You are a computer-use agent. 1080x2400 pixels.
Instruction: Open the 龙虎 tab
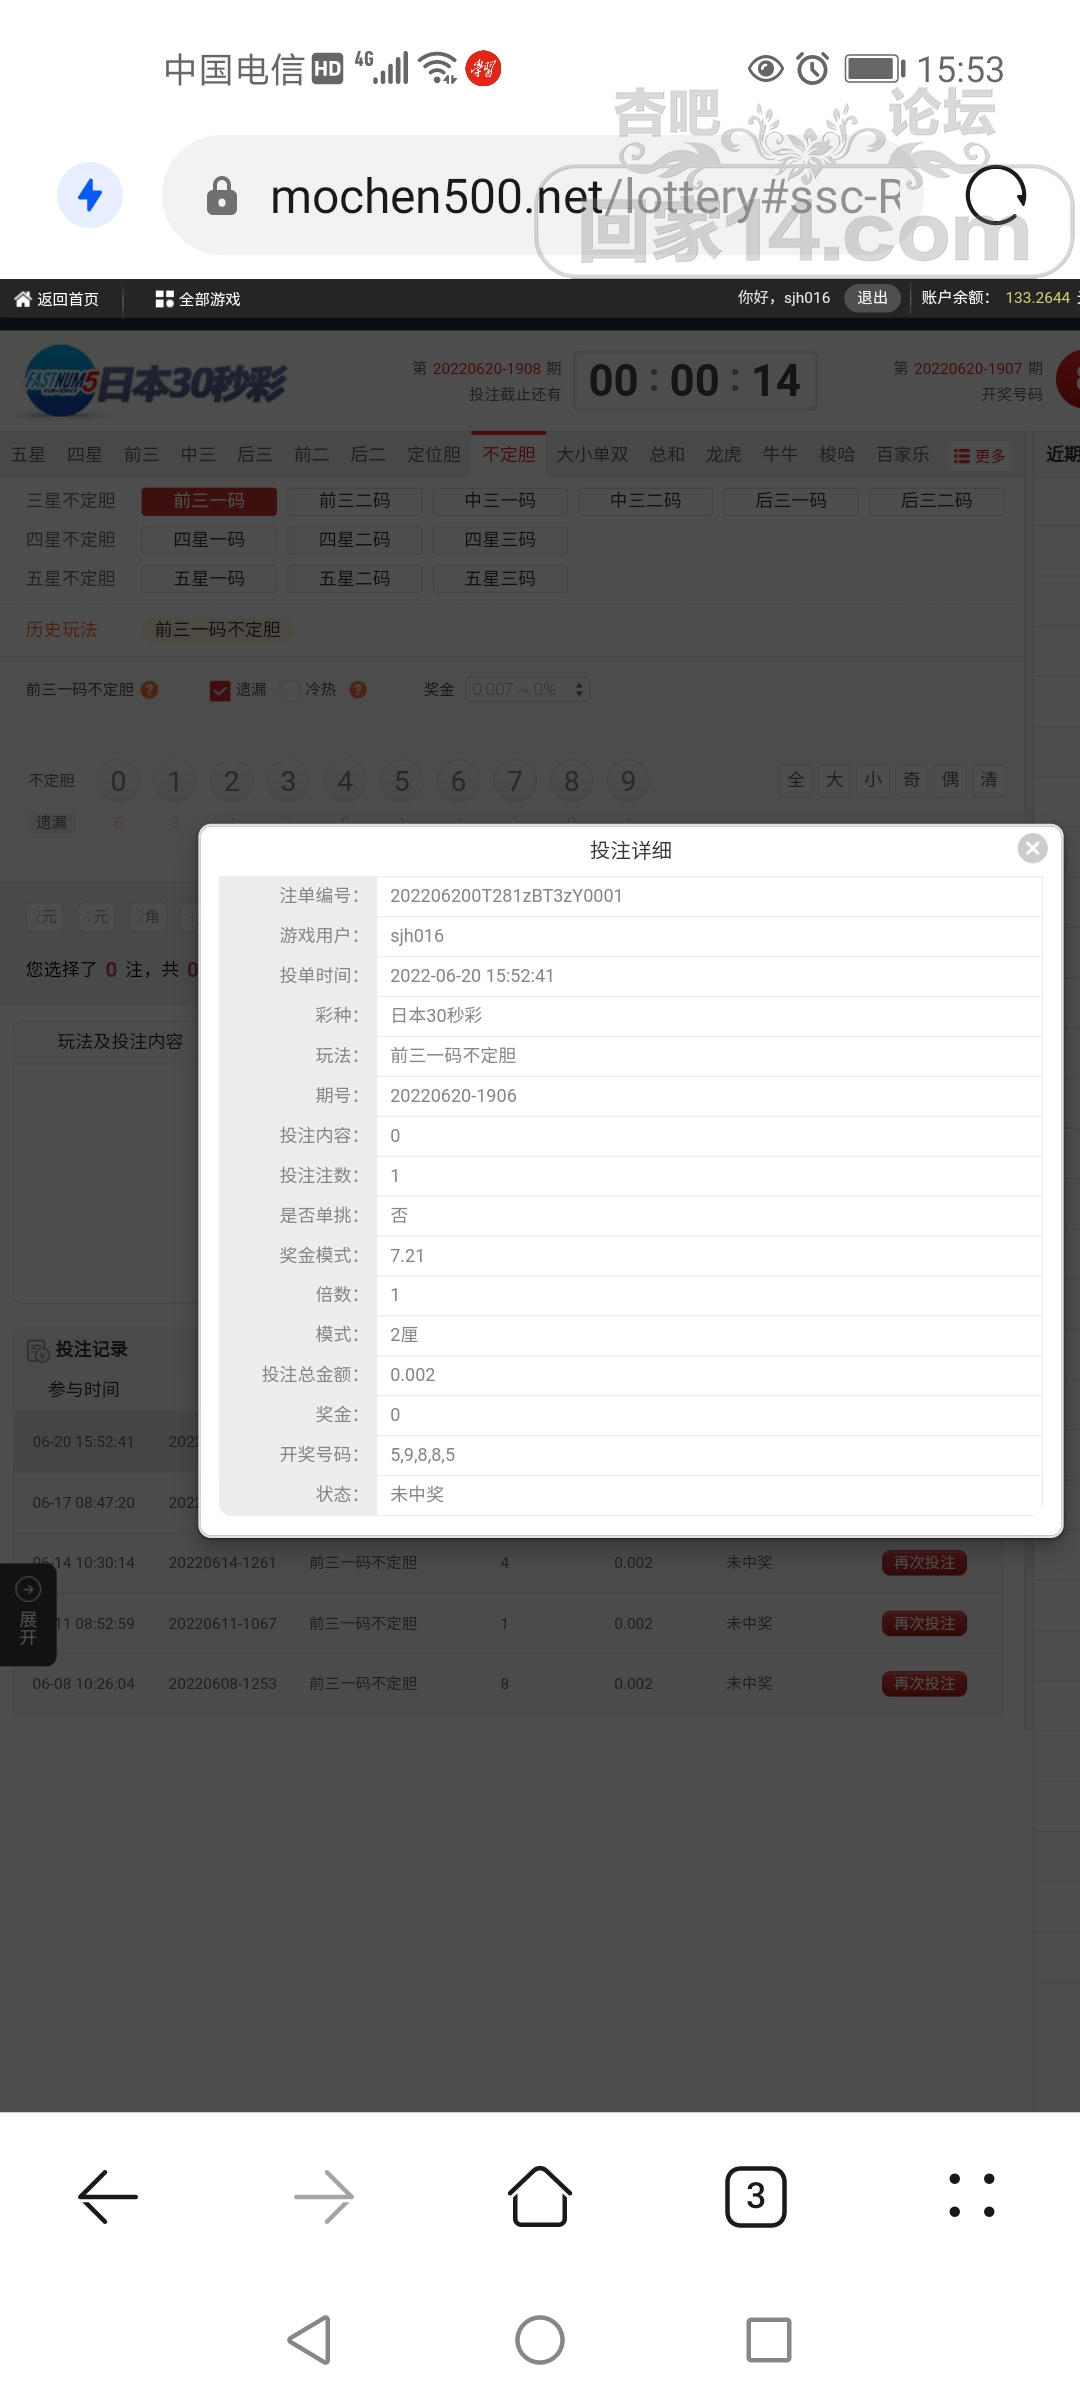tap(723, 455)
